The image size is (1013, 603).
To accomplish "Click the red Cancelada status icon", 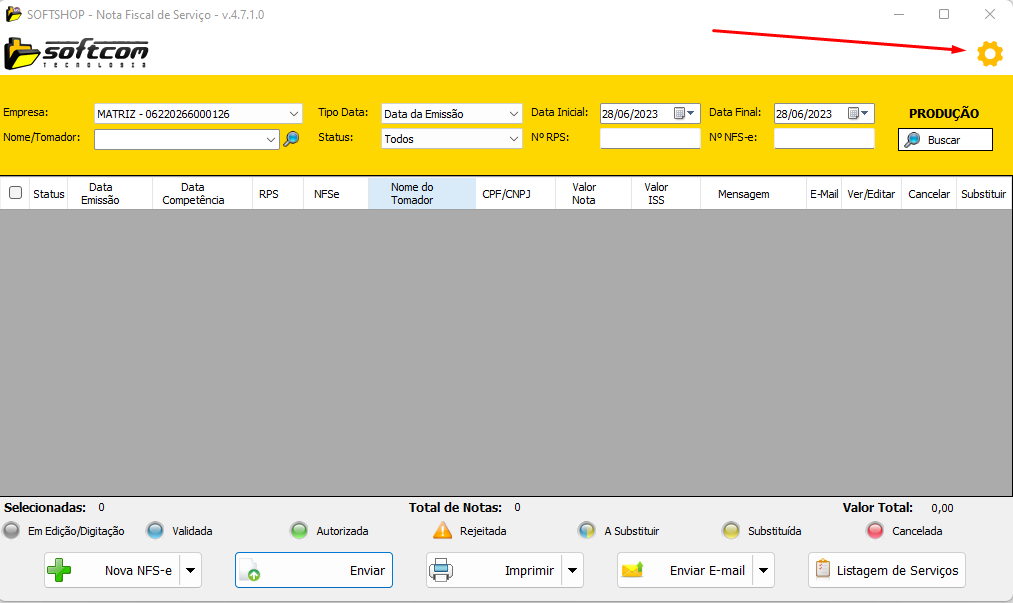I will [875, 531].
